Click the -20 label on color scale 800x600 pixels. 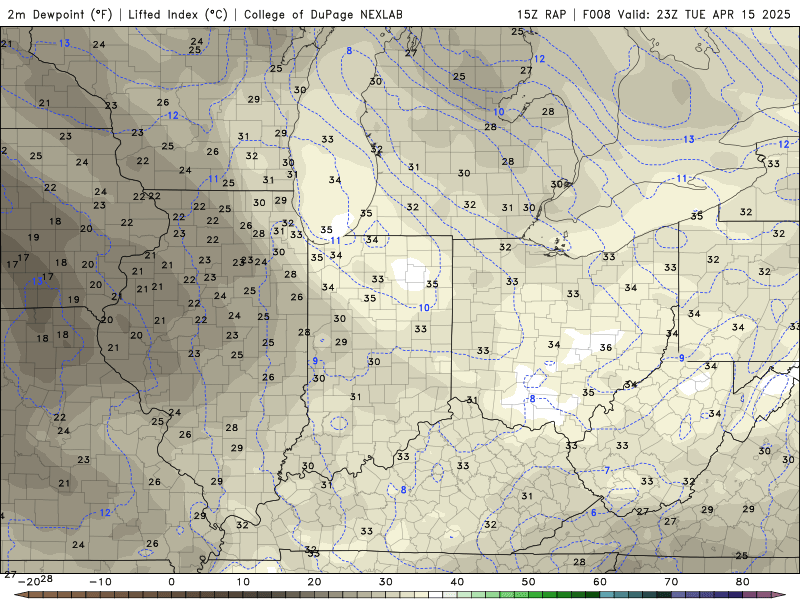29,582
